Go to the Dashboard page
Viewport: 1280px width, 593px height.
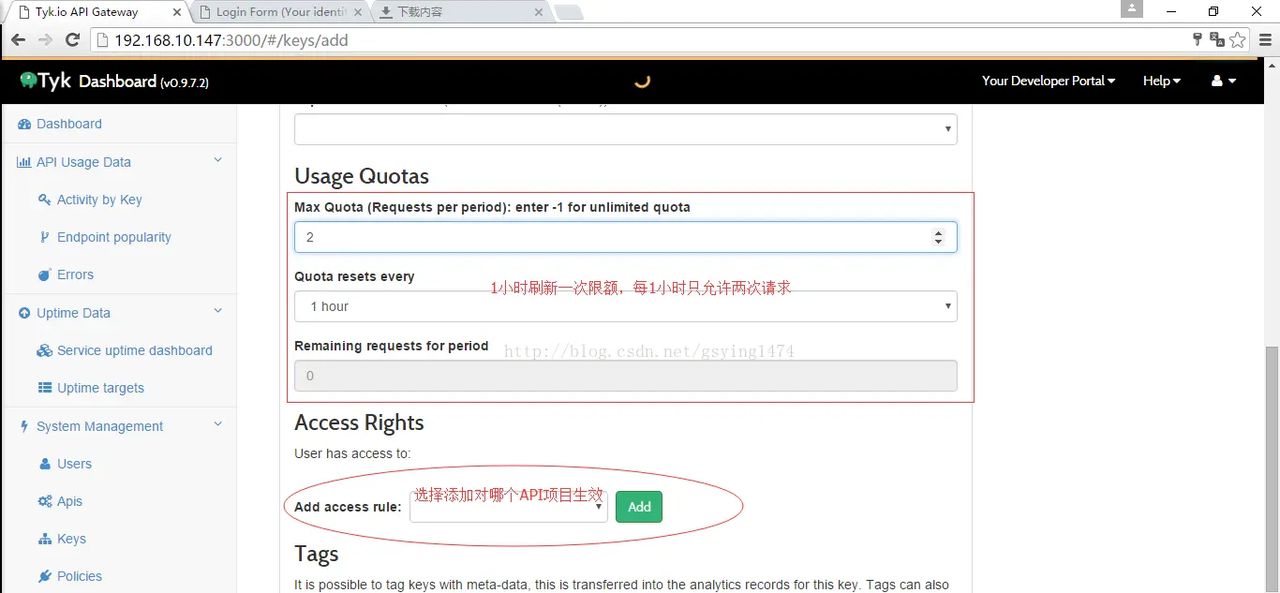(x=68, y=123)
